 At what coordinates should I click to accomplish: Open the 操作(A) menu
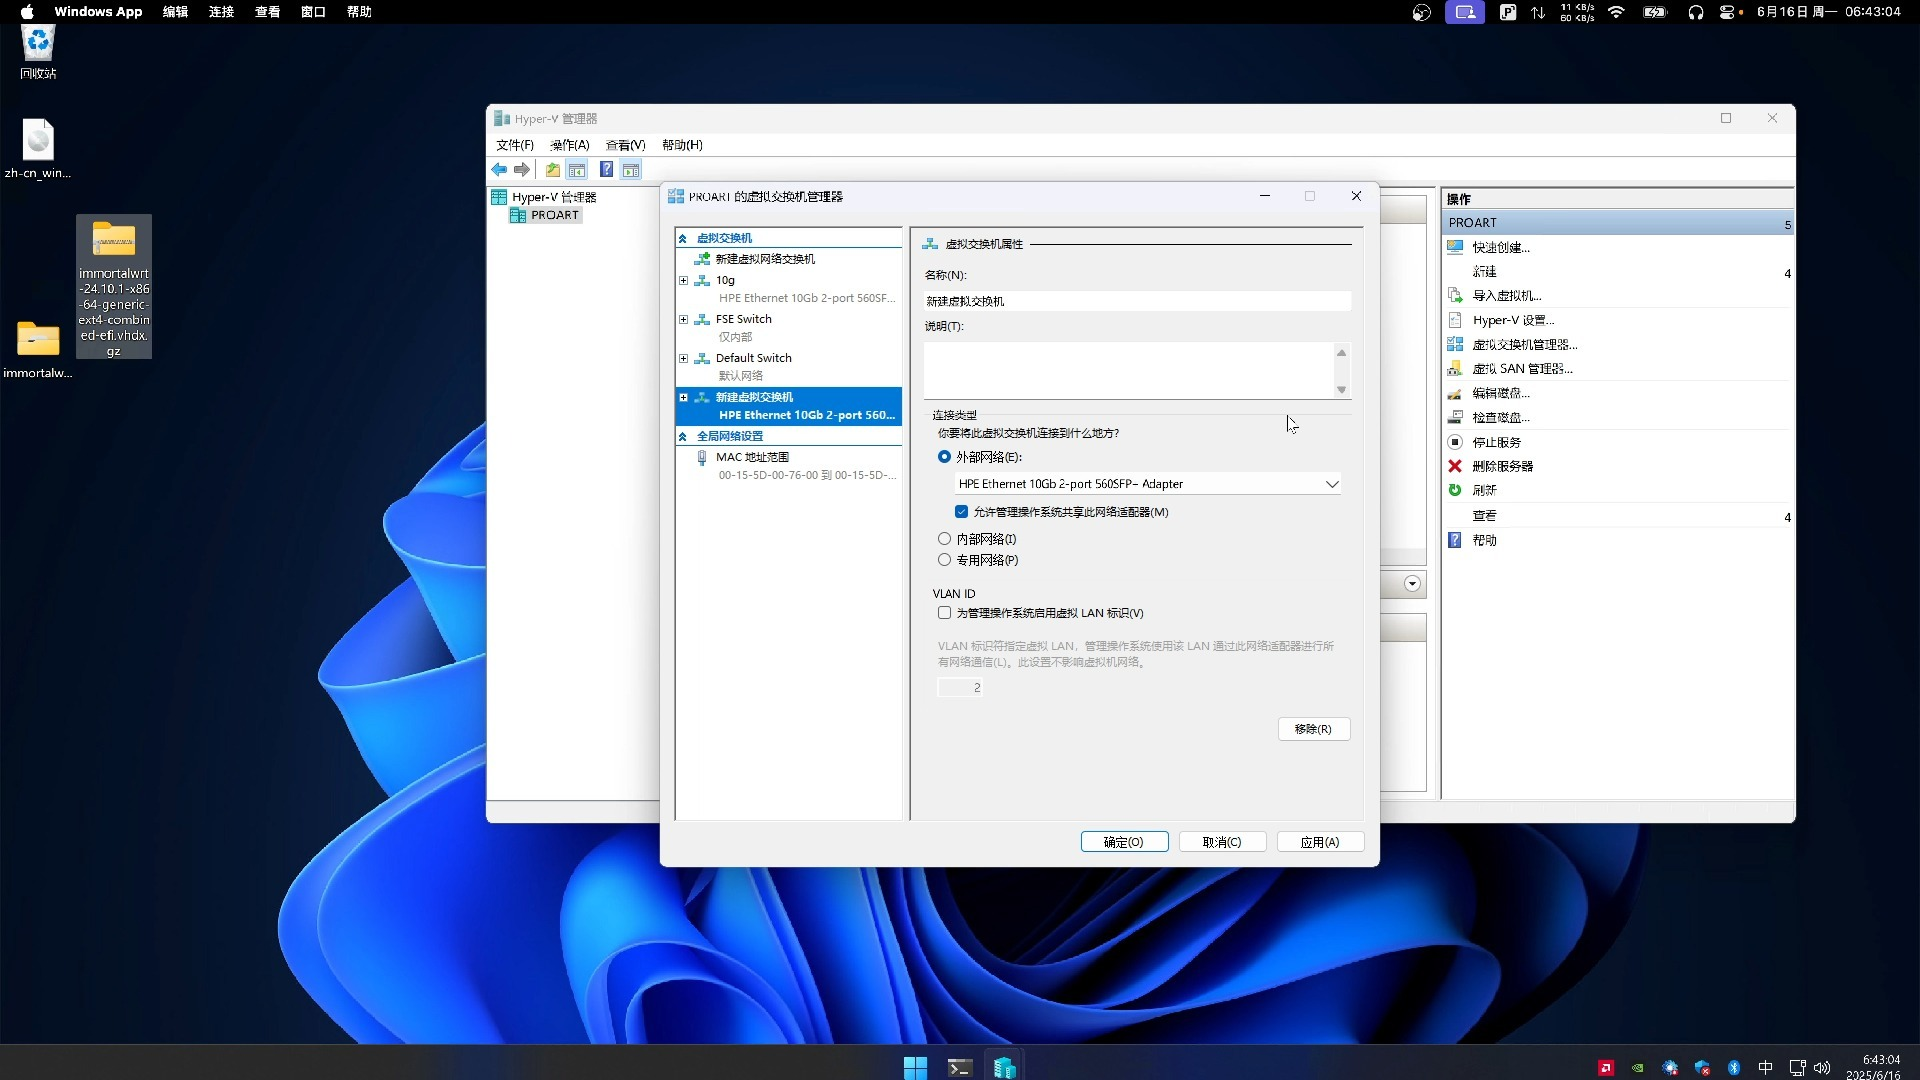click(570, 145)
